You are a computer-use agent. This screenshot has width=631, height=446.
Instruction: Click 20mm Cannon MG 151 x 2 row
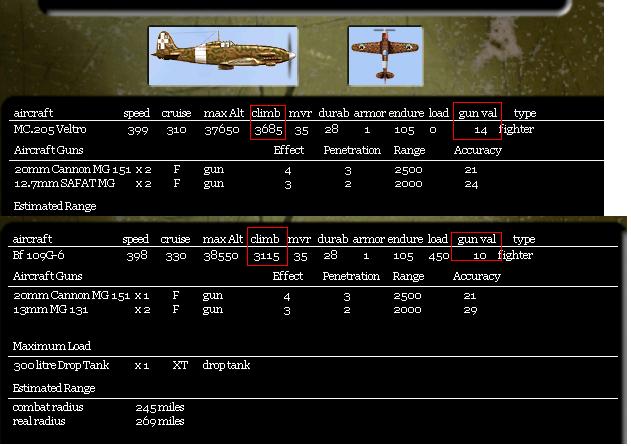tap(245, 169)
